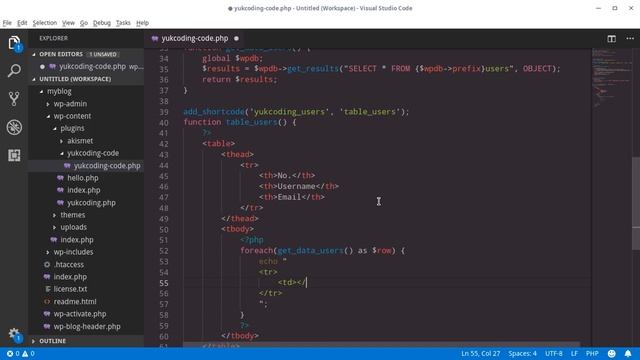Click Ln 55, Col 27 in status bar
The width and height of the screenshot is (640, 360).
tap(480, 353)
